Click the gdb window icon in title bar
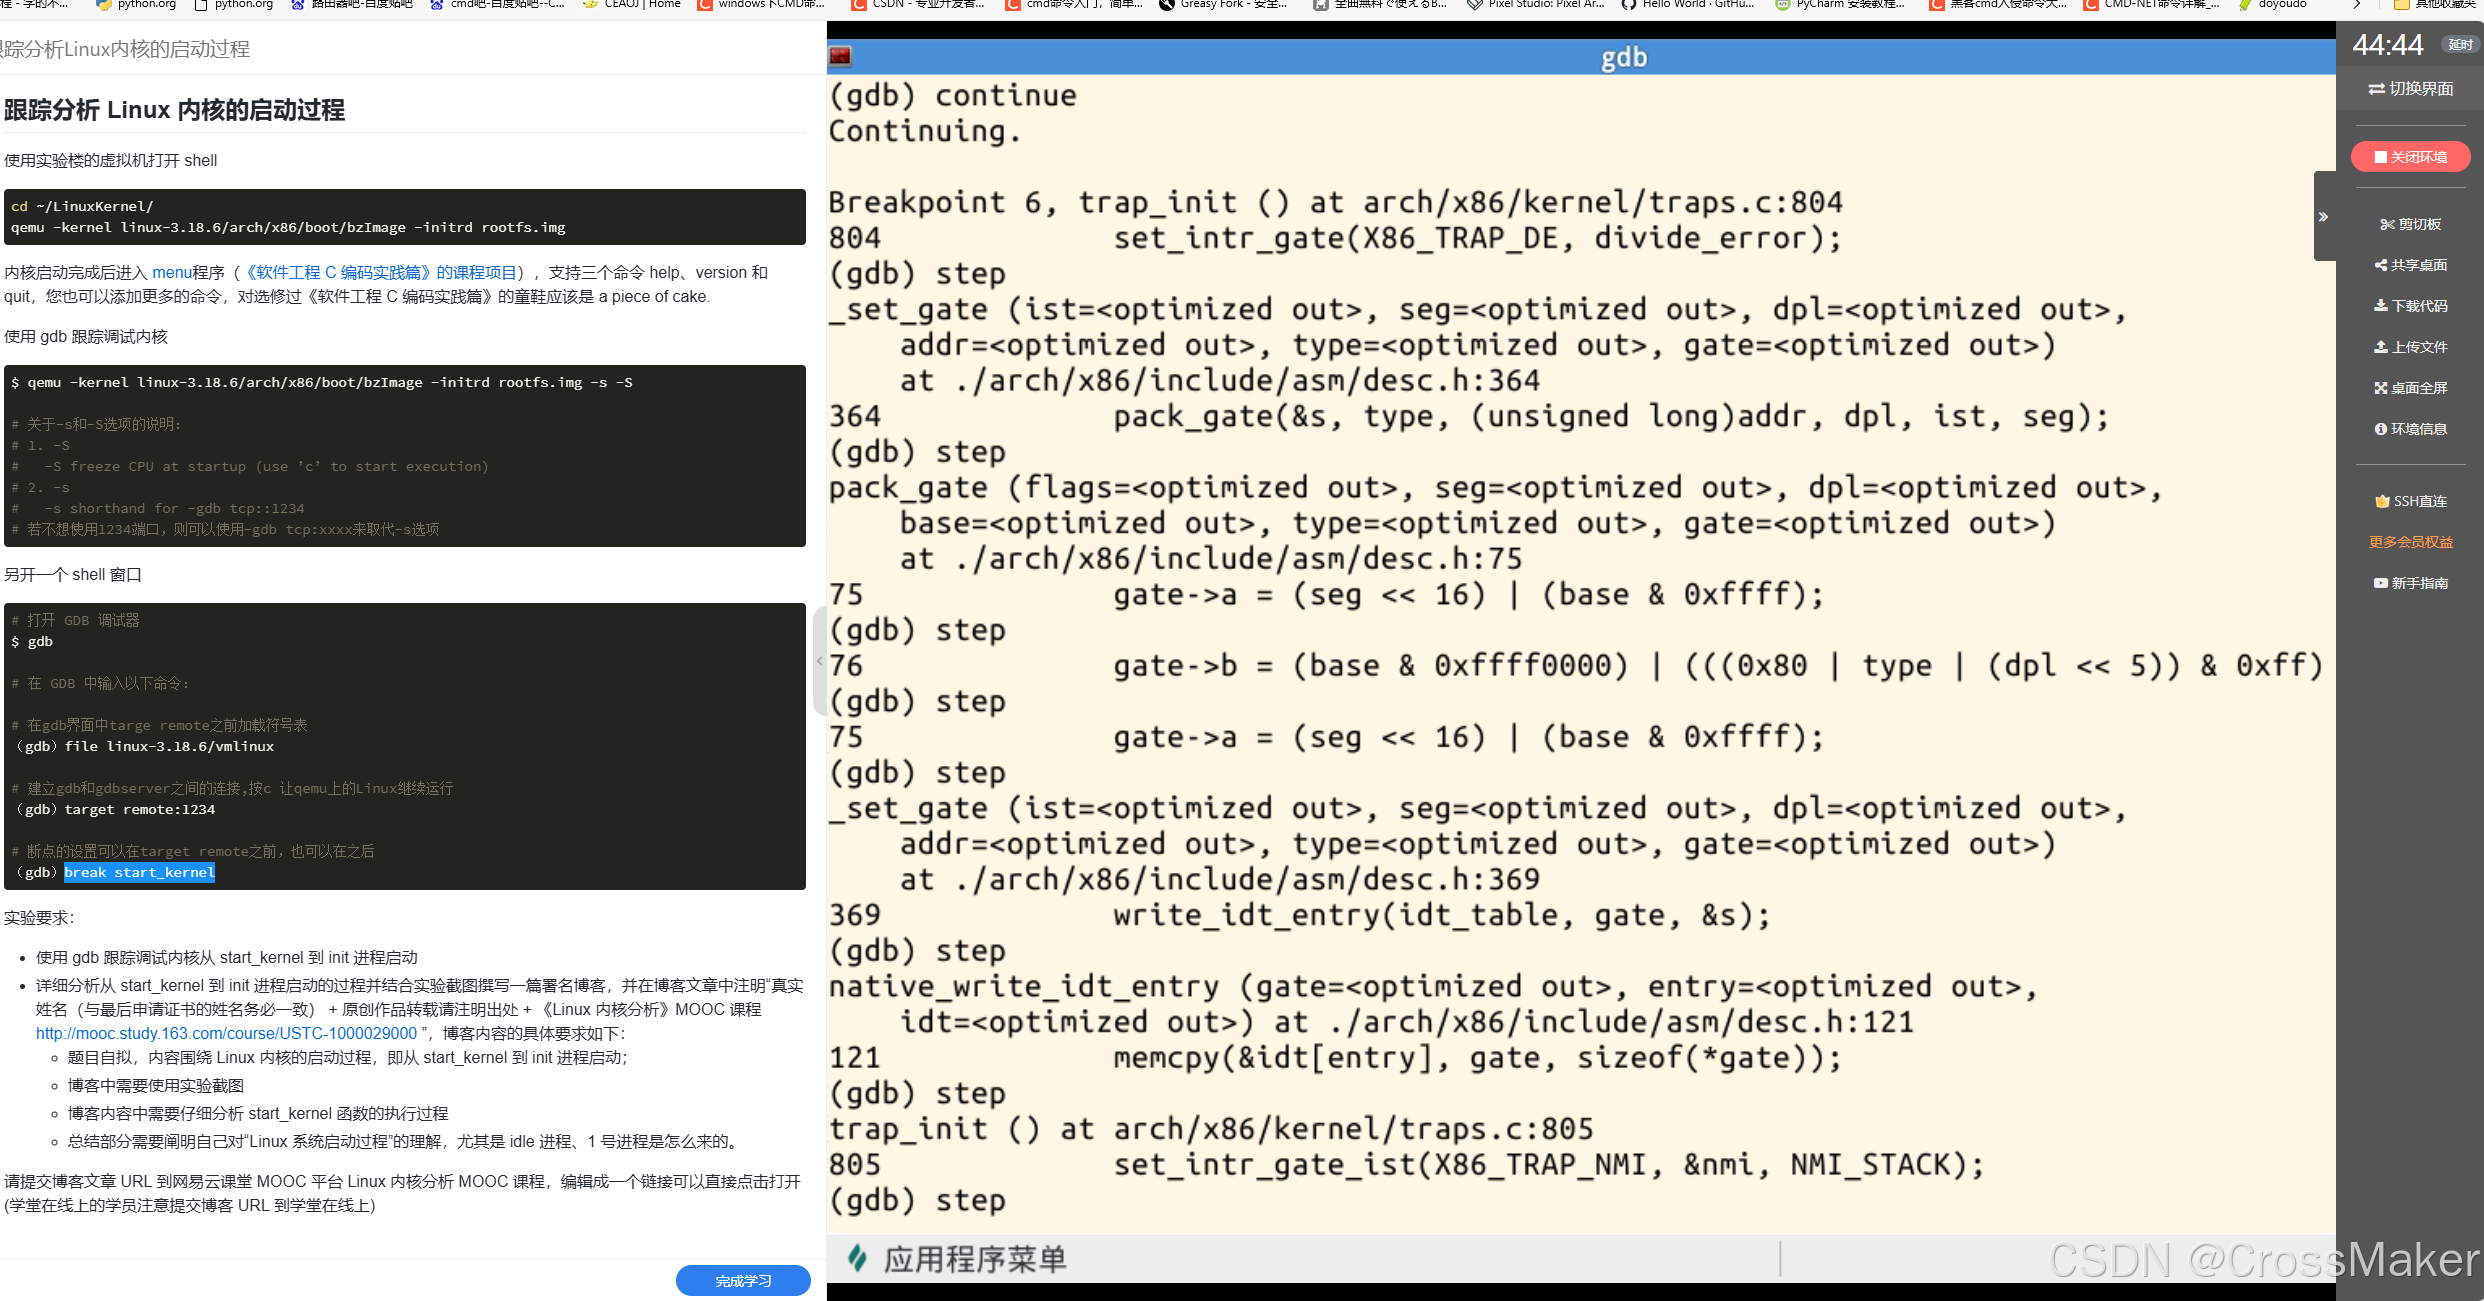Viewport: 2484px width, 1301px height. [x=840, y=57]
